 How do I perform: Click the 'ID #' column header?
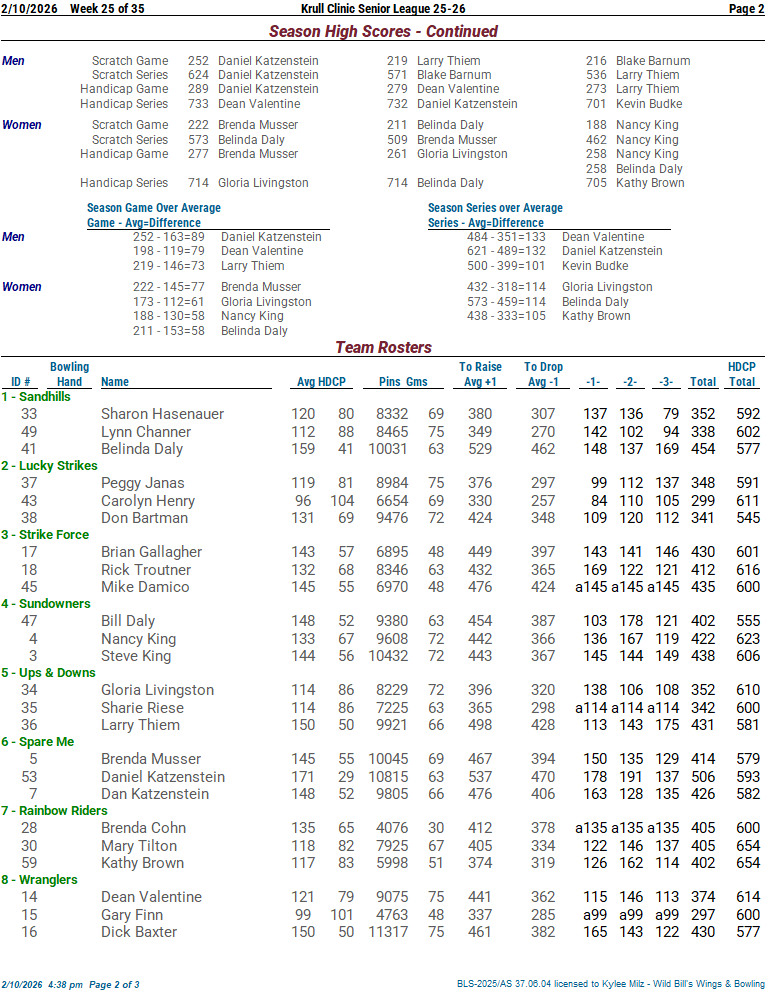(x=20, y=382)
